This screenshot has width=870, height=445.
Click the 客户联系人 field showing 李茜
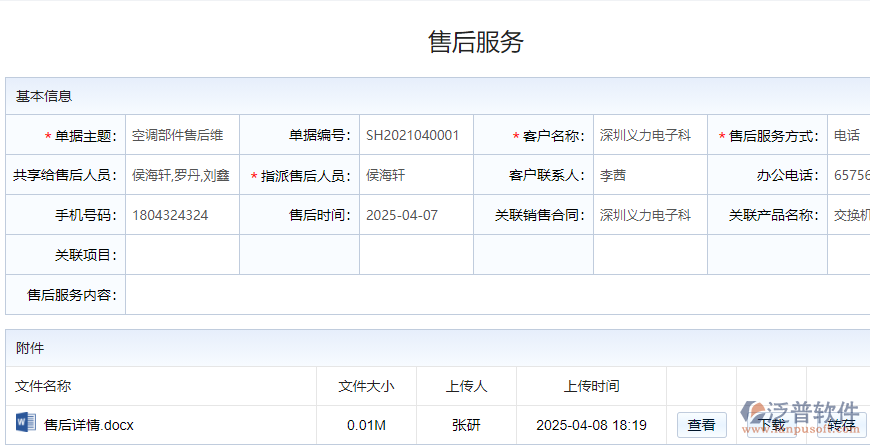point(648,175)
